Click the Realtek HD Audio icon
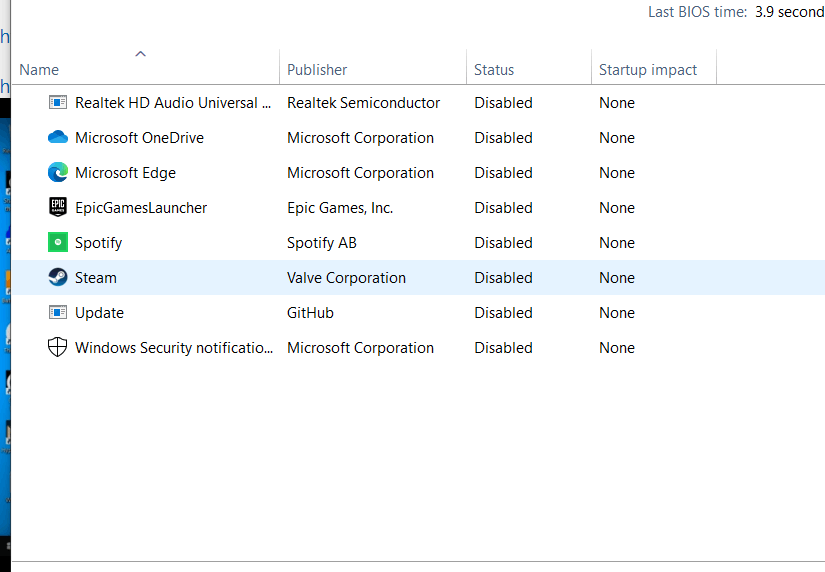 pyautogui.click(x=58, y=103)
